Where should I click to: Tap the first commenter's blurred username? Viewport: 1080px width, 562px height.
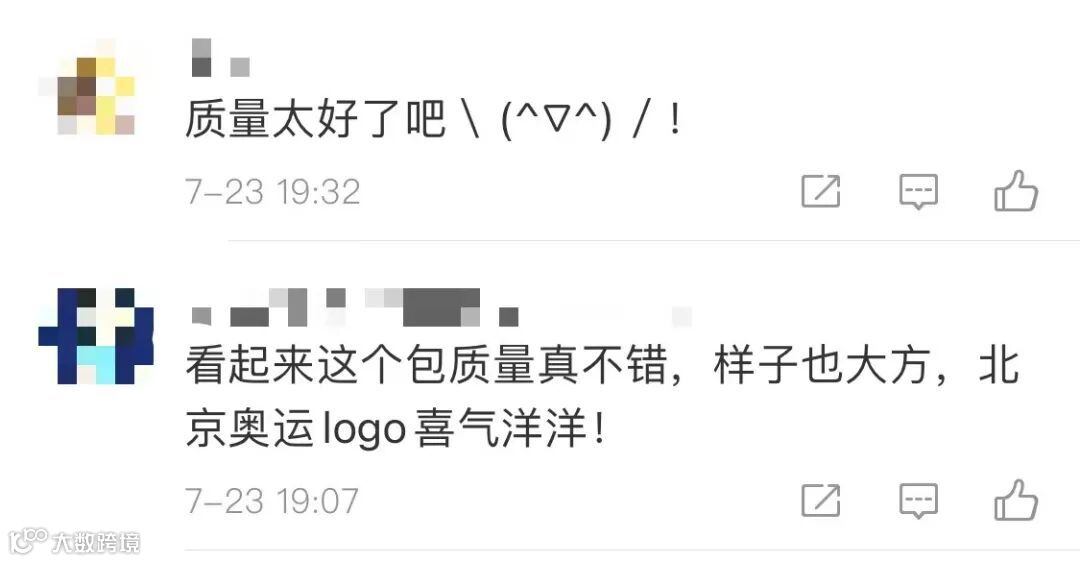[x=220, y=58]
